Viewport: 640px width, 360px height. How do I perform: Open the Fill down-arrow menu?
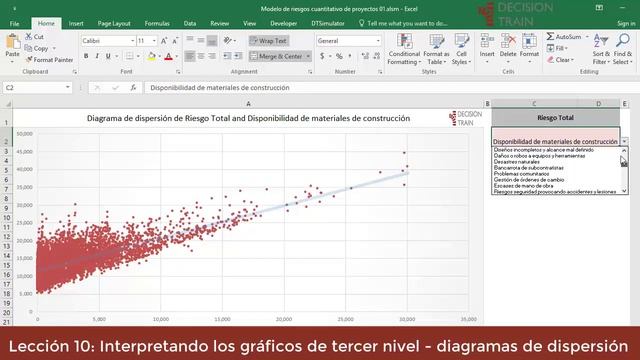pos(558,48)
